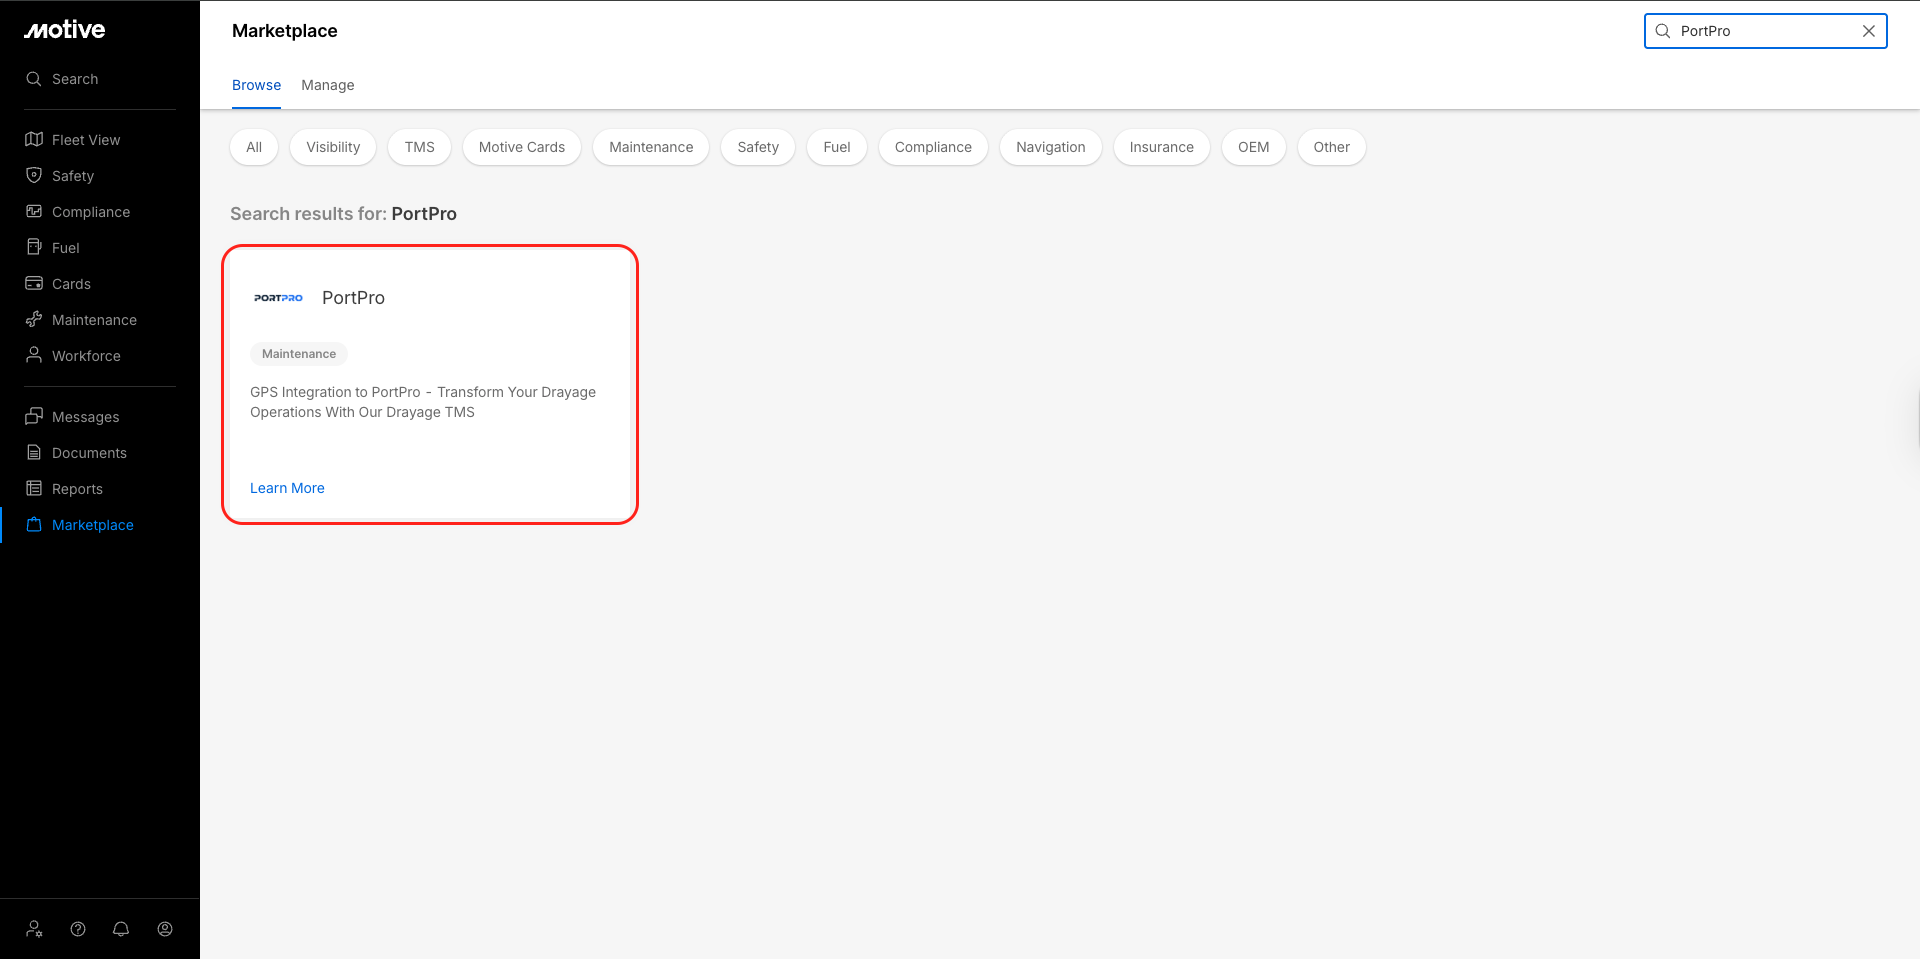Click the Documents file icon
Screen dimensions: 1920x959
pyautogui.click(x=34, y=452)
